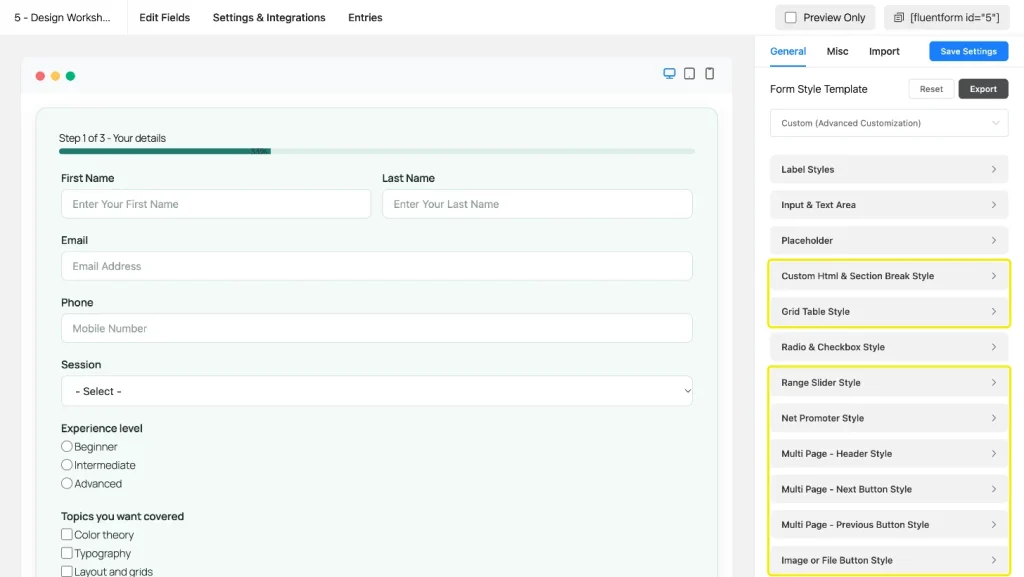
Task: Expand Multi Page - Previous Button Style
Action: tap(889, 525)
